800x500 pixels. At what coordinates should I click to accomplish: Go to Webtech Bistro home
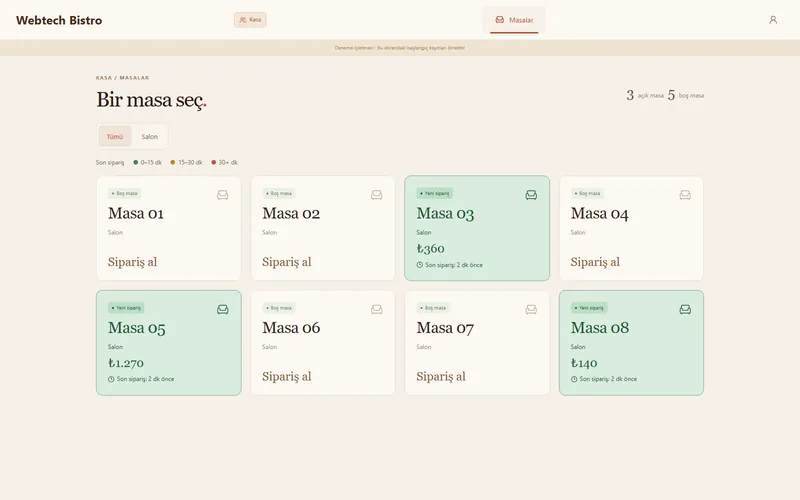[x=59, y=20]
